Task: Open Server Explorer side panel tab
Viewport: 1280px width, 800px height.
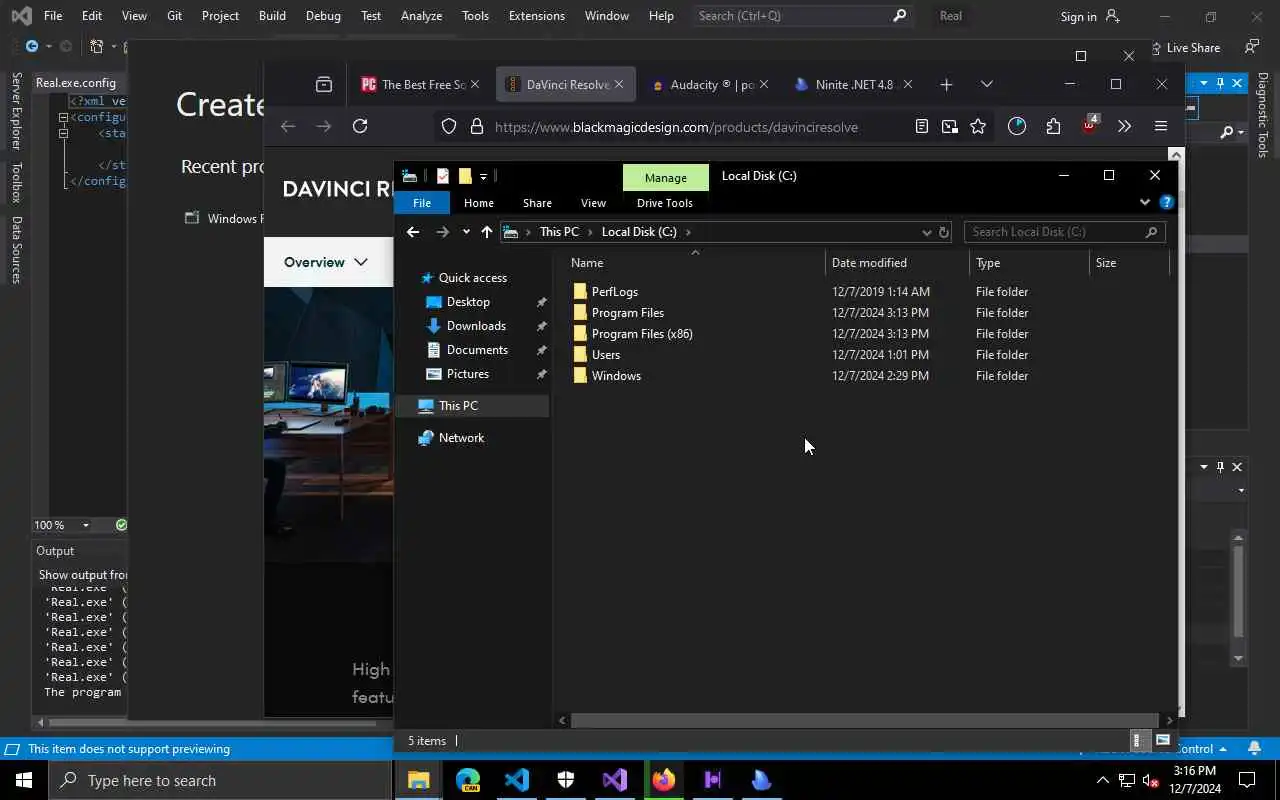Action: click(16, 111)
